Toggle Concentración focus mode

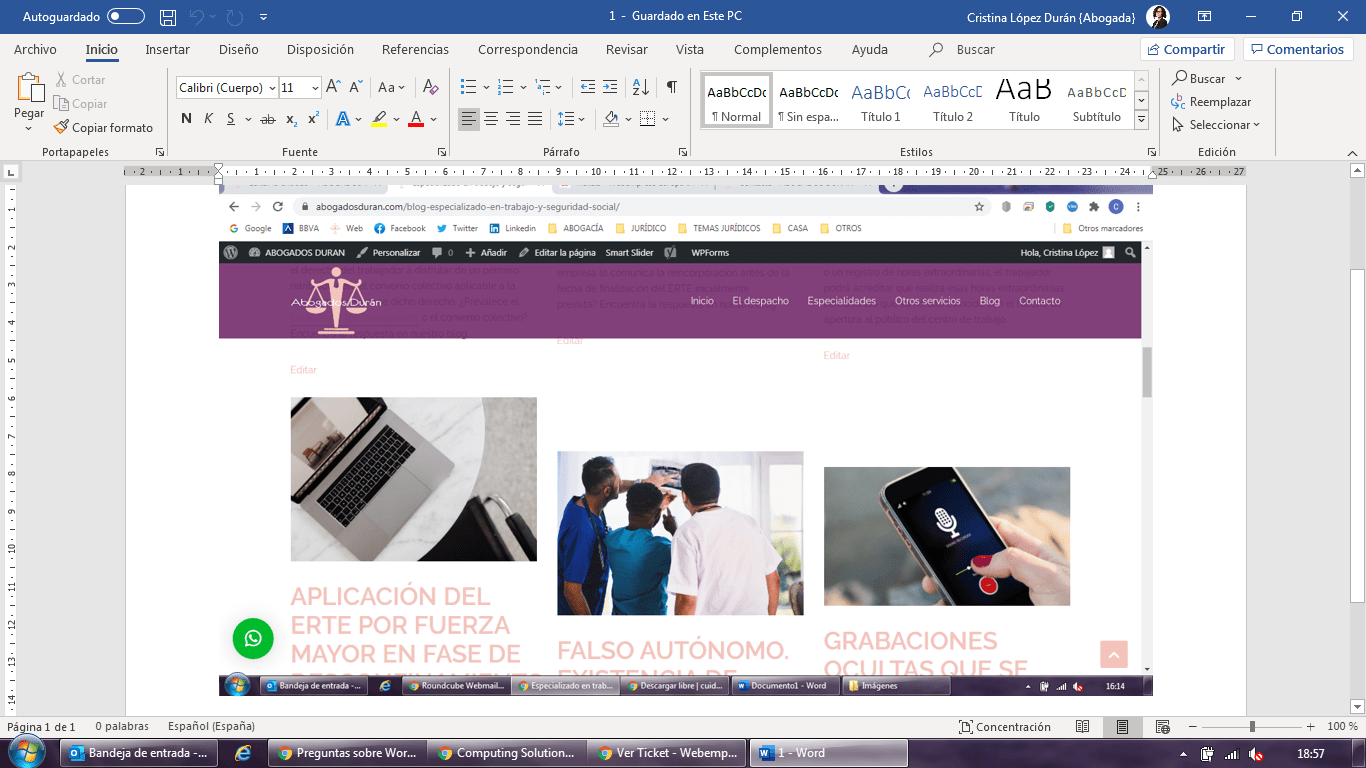point(1005,727)
